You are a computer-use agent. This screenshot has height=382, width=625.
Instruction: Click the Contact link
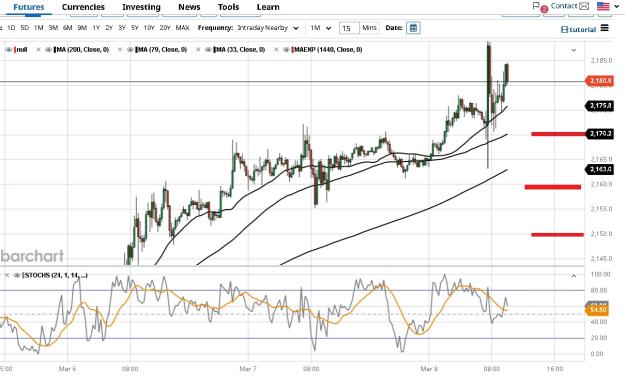[564, 6]
